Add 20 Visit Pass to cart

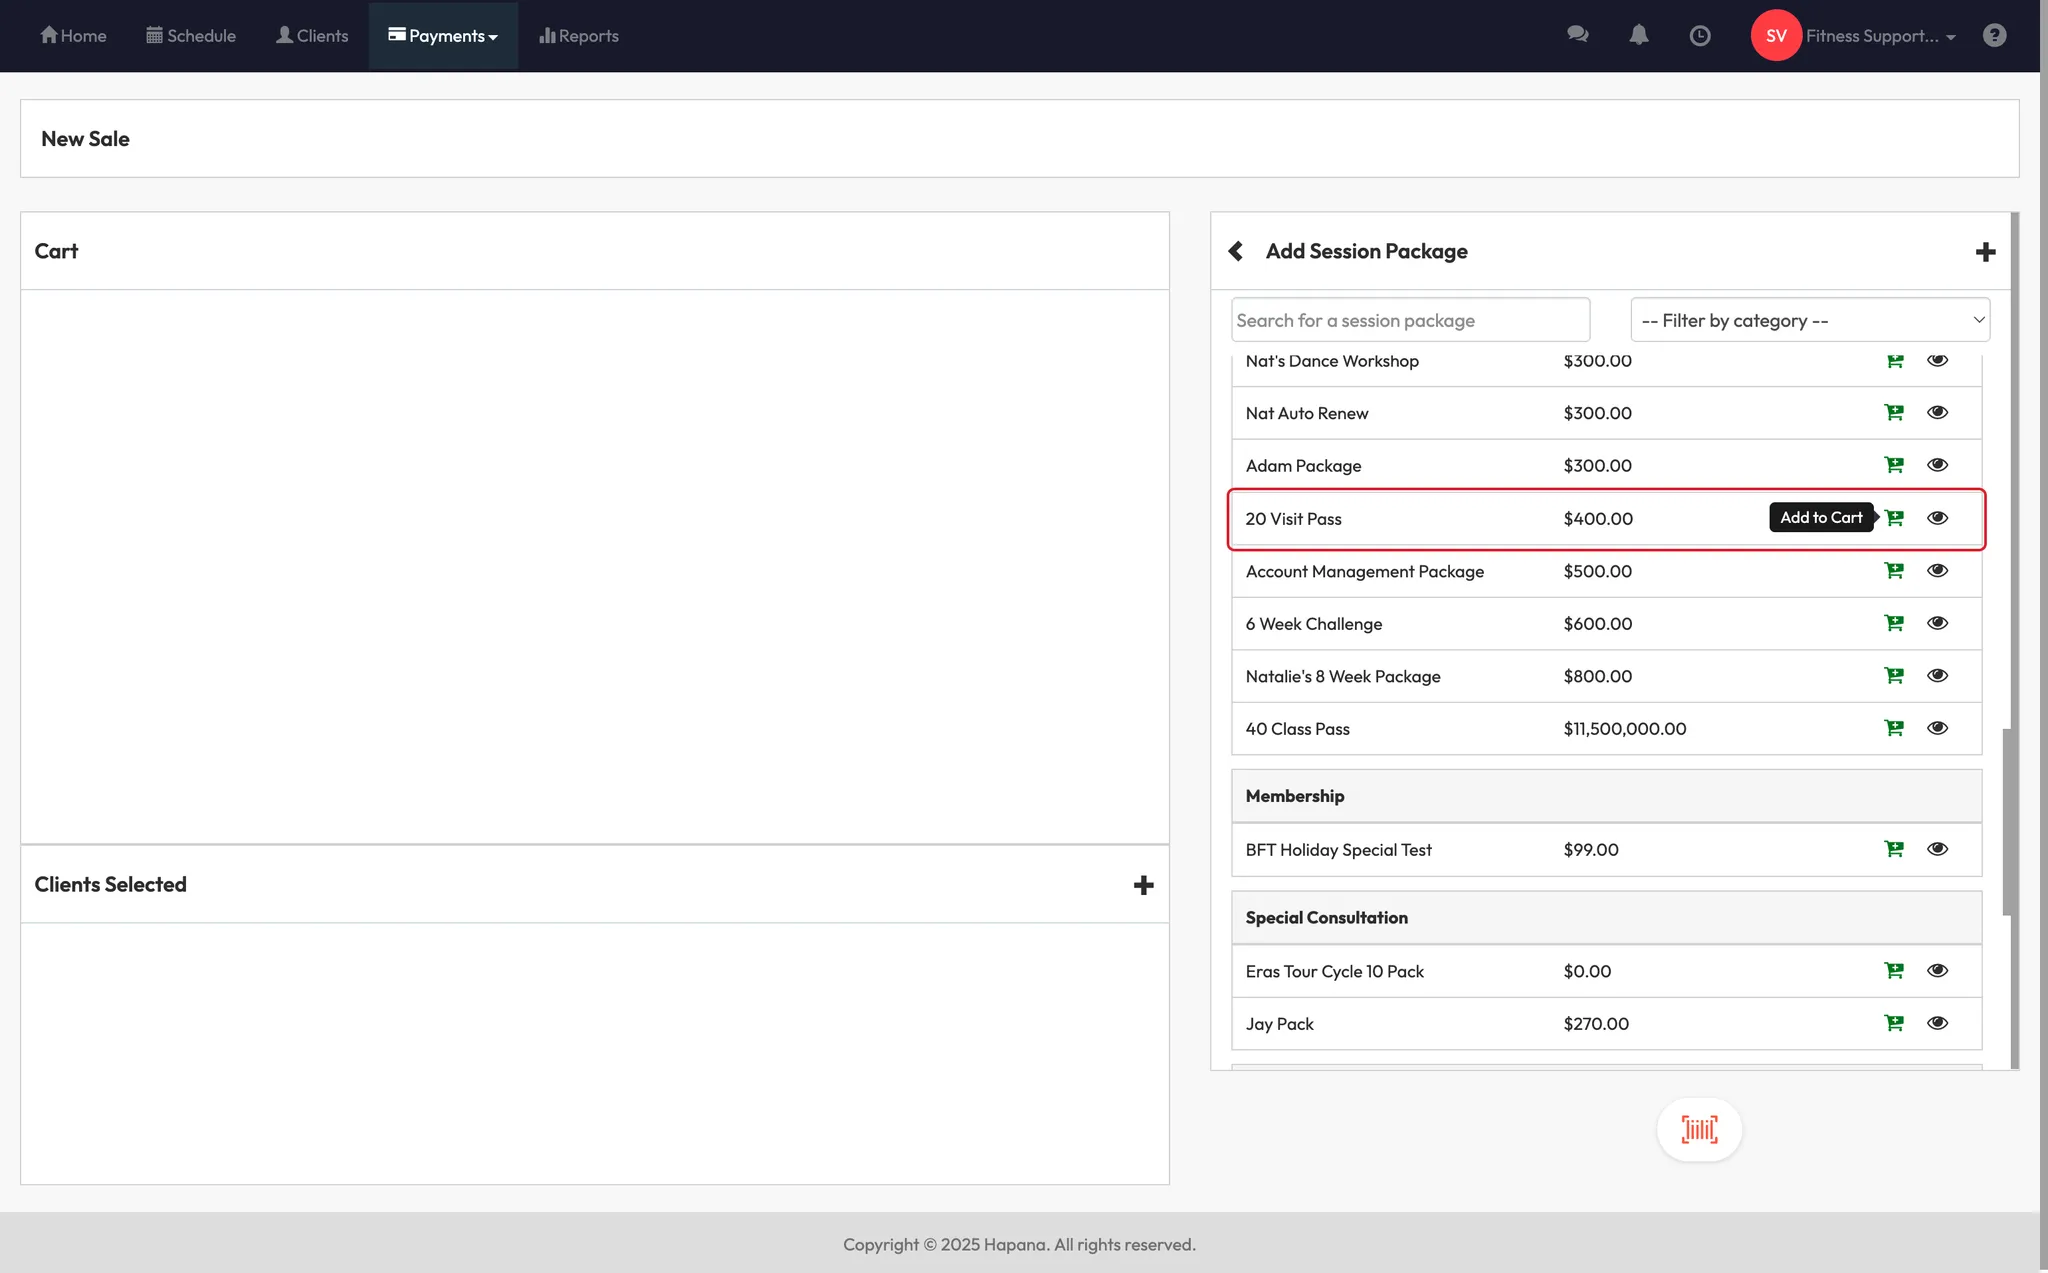pos(1894,518)
